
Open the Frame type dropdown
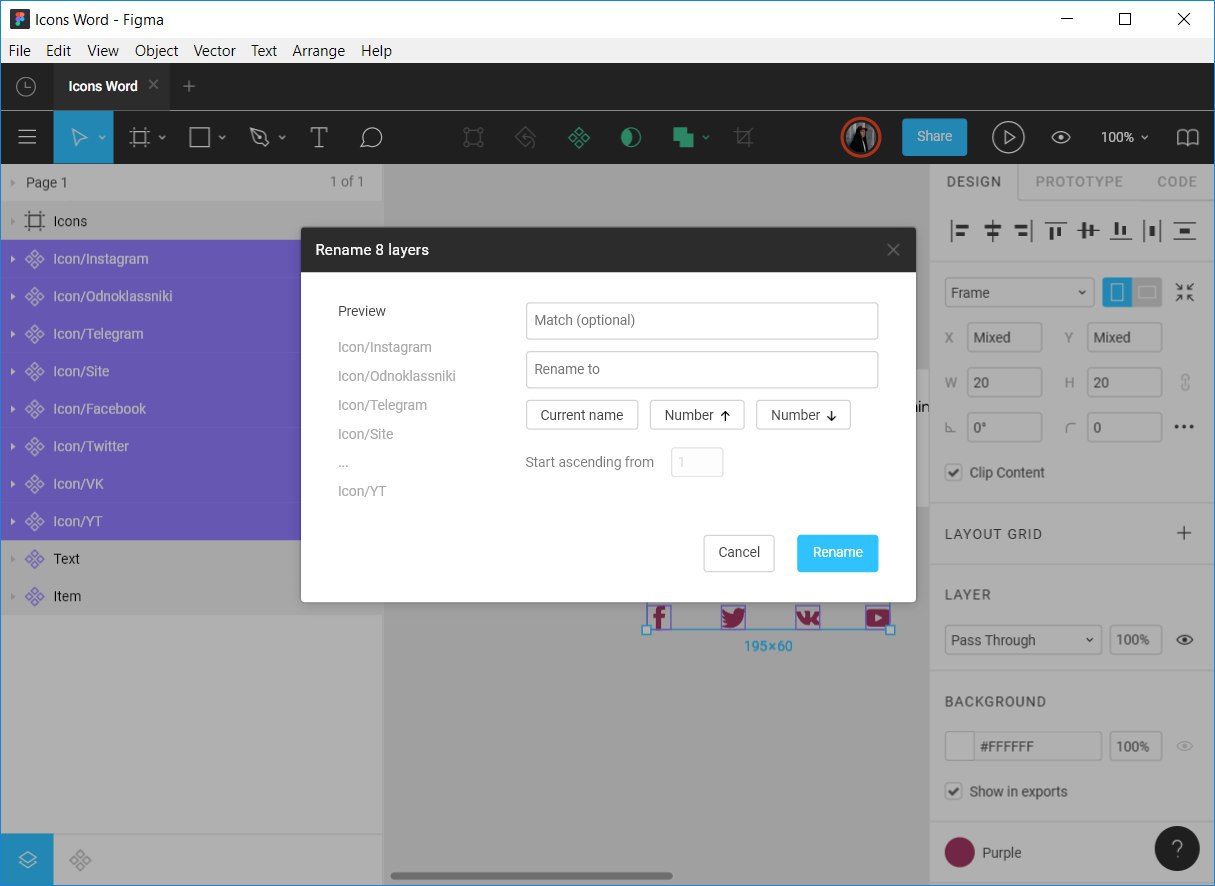click(1019, 292)
